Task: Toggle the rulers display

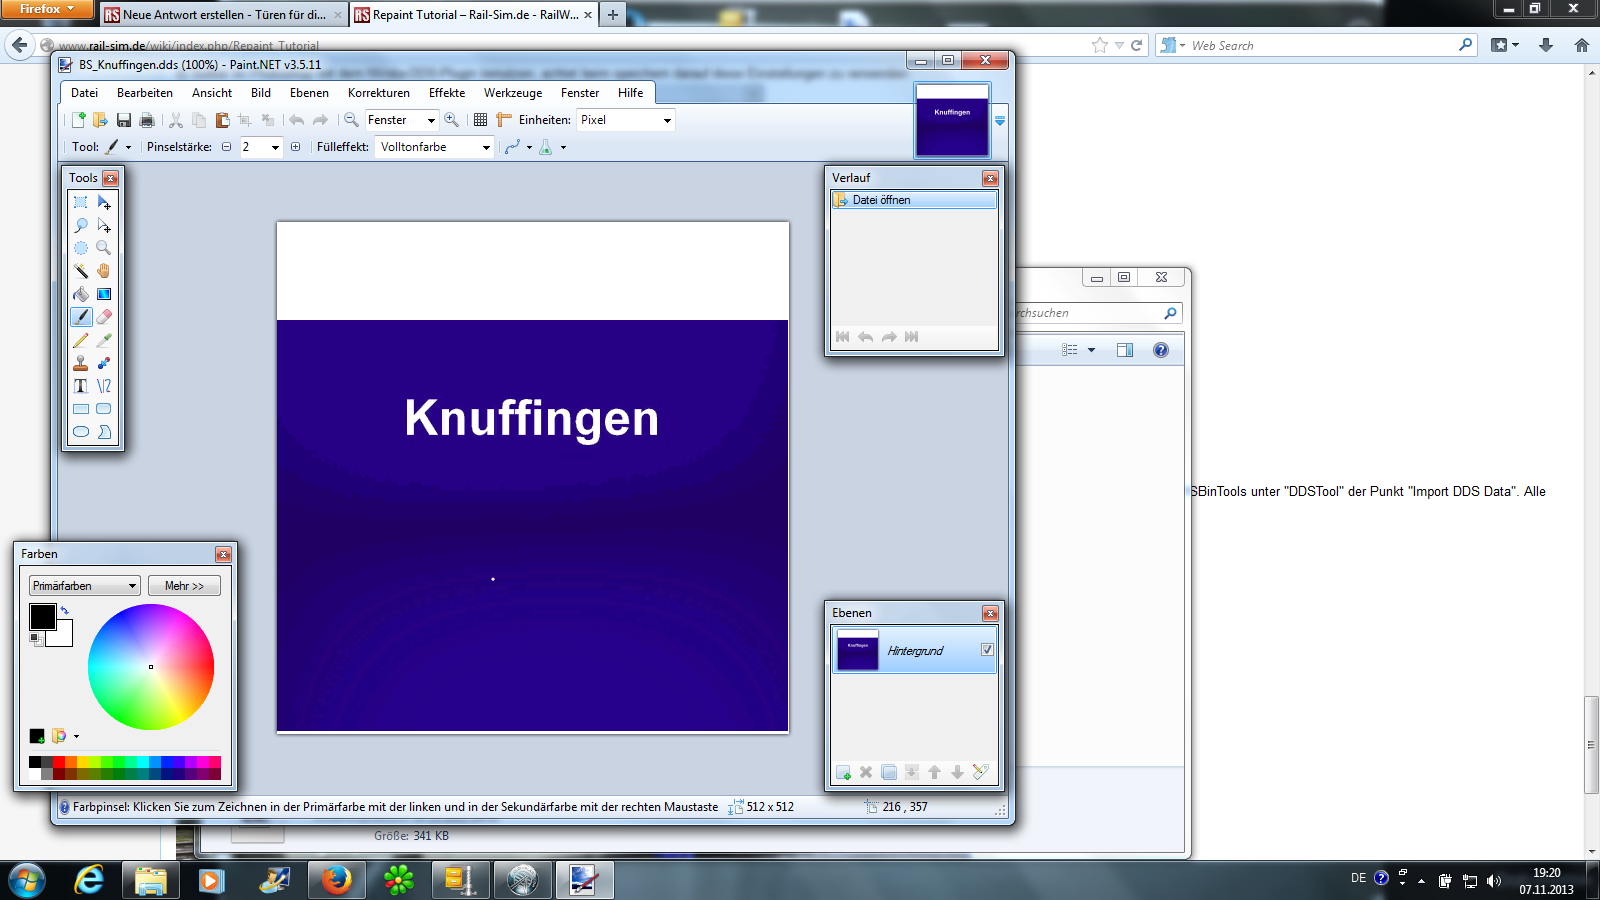Action: pos(503,120)
